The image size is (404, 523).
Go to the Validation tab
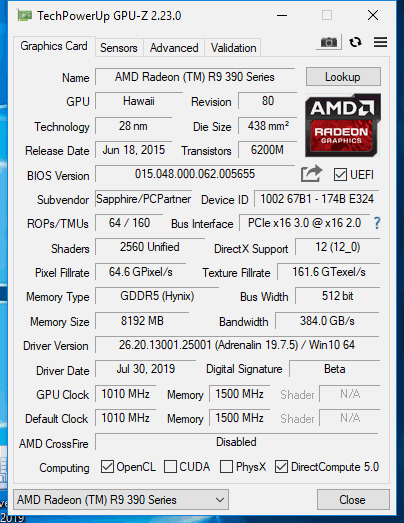tap(234, 48)
